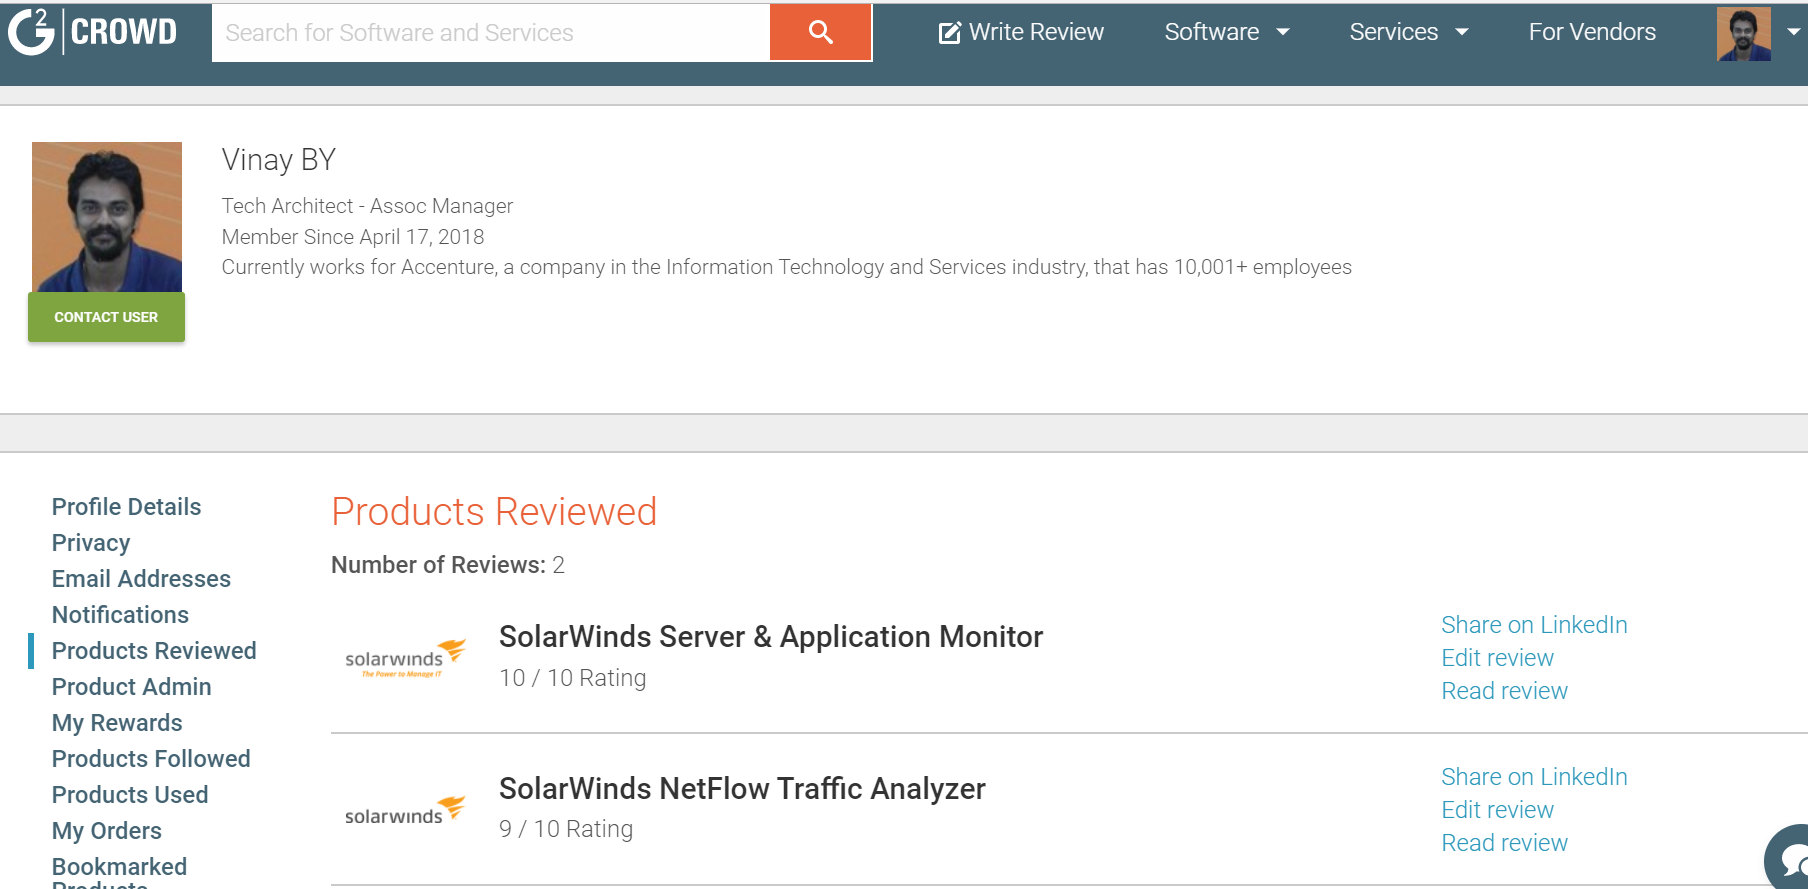Expand the Services dropdown menu
Viewport: 1808px width, 889px height.
tap(1409, 32)
